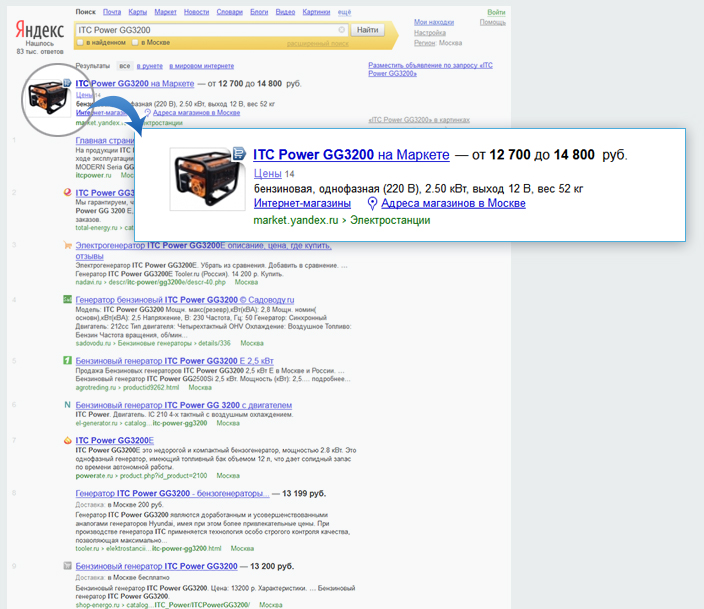The image size is (704, 609).
Task: Click the N favicon of the el-generator.ru result
Action: (67, 405)
